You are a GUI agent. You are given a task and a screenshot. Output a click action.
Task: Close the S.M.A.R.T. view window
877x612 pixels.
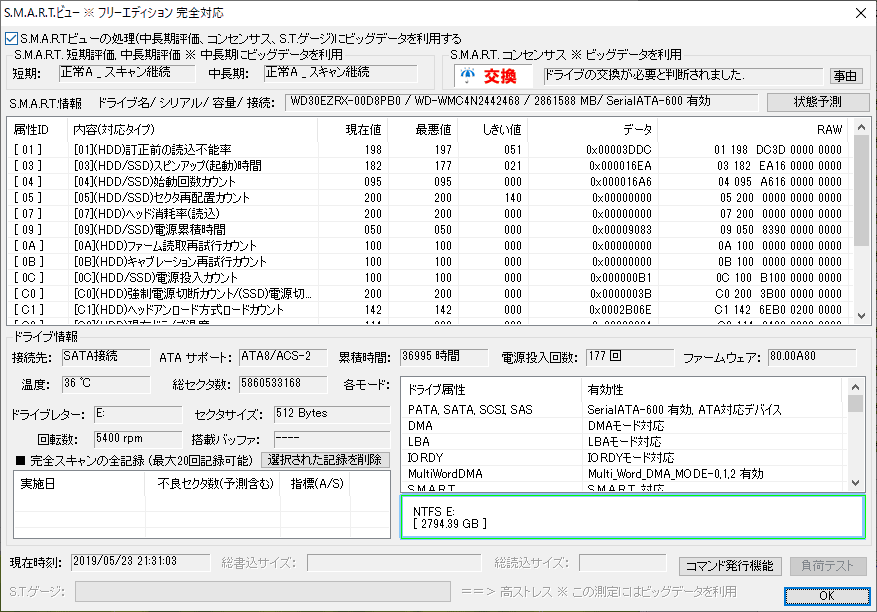861,13
